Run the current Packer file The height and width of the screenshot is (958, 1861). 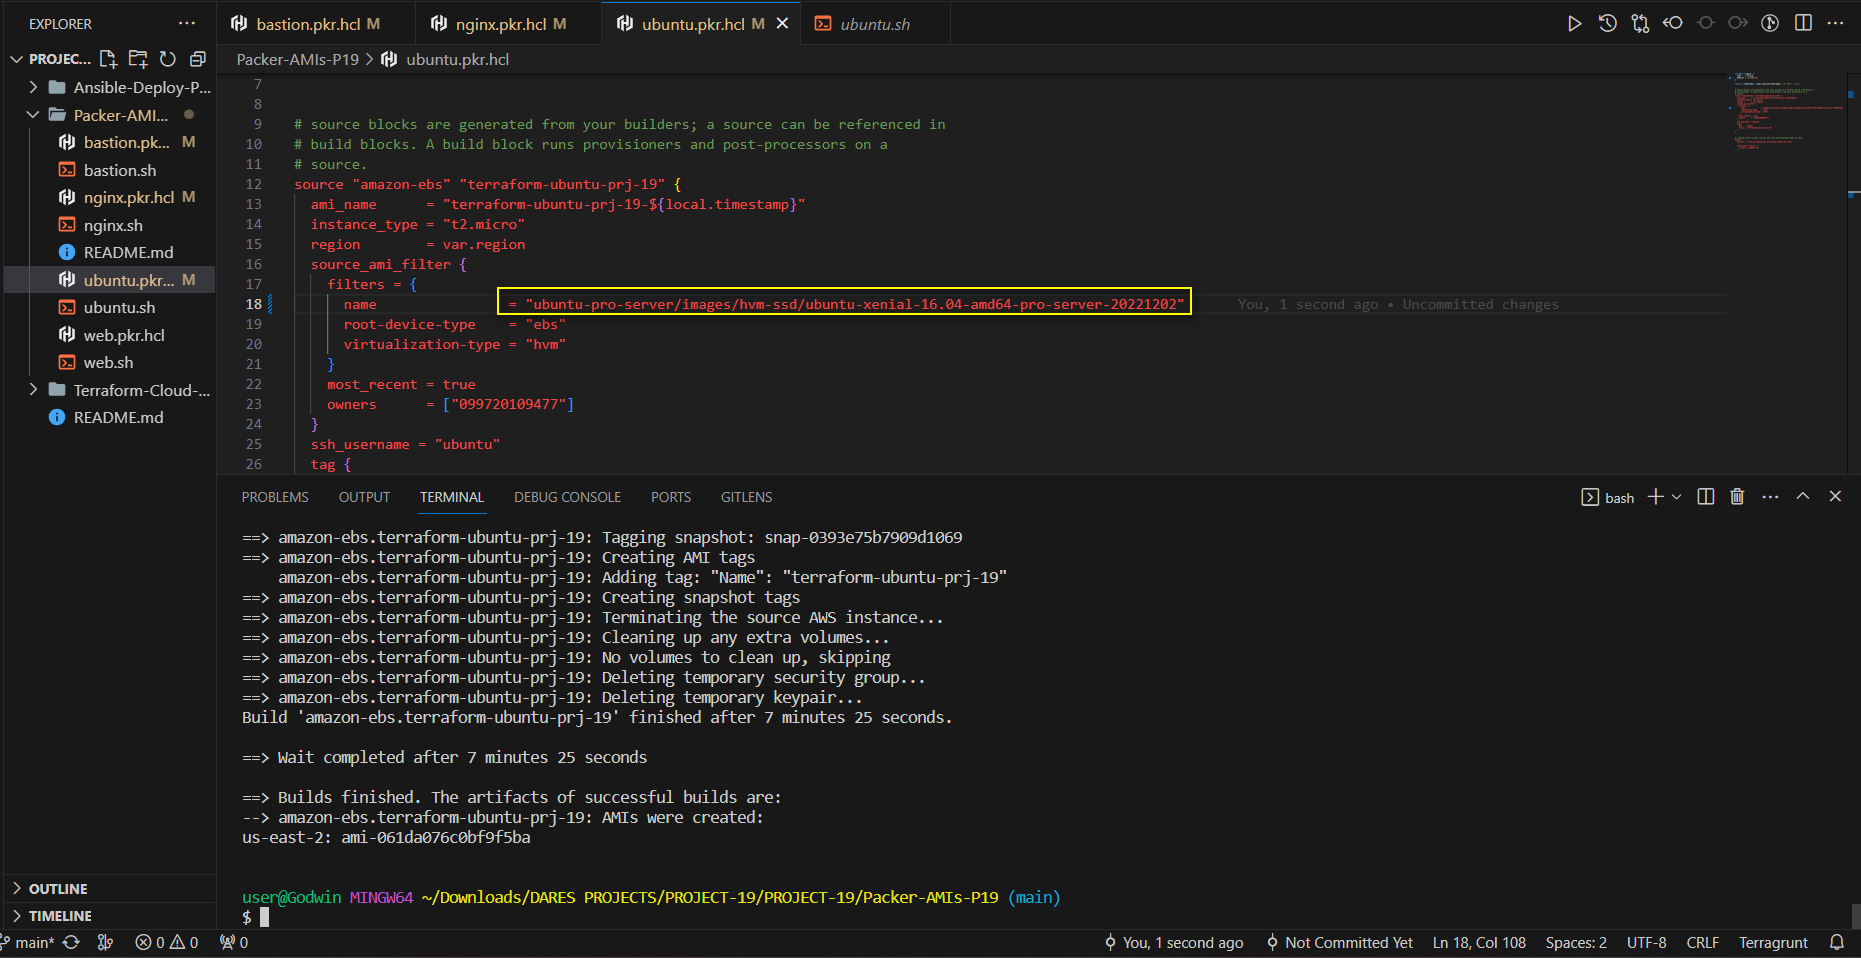point(1575,22)
